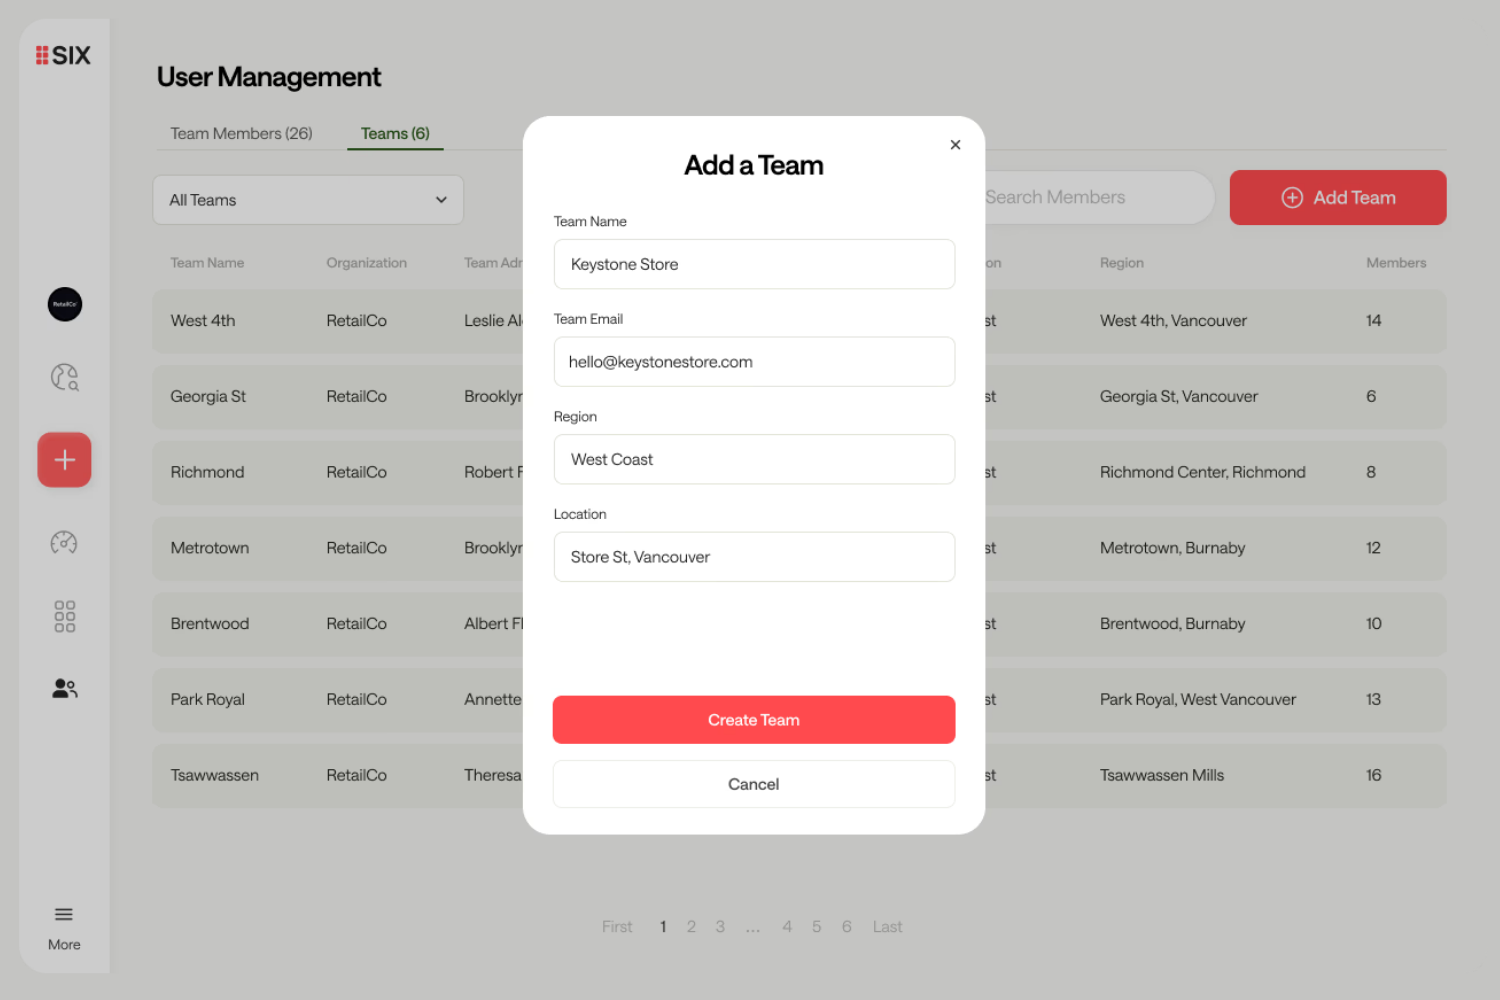Viewport: 1500px width, 1000px height.
Task: Close the Add a Team dialog
Action: coord(955,145)
